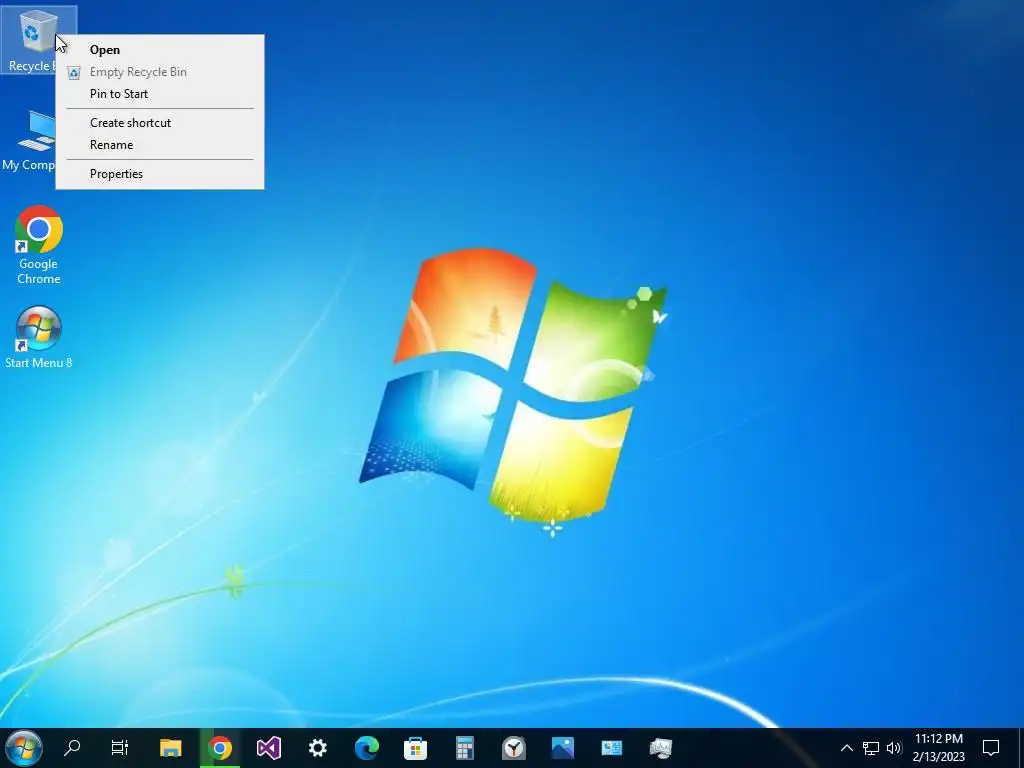
Task: Open Microsoft Store taskbar icon
Action: click(x=415, y=748)
